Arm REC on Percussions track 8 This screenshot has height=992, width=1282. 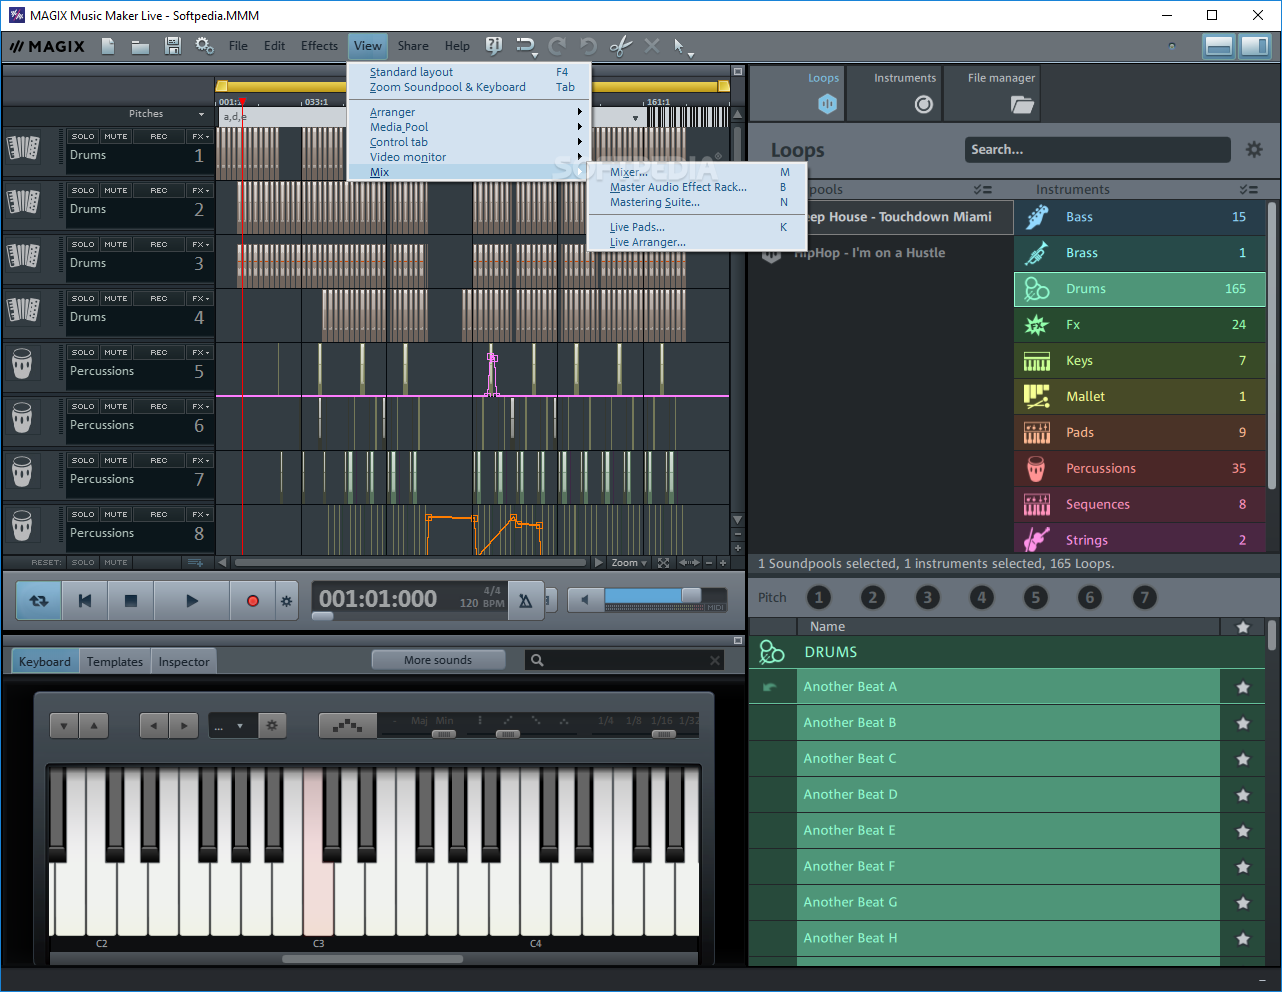click(159, 515)
